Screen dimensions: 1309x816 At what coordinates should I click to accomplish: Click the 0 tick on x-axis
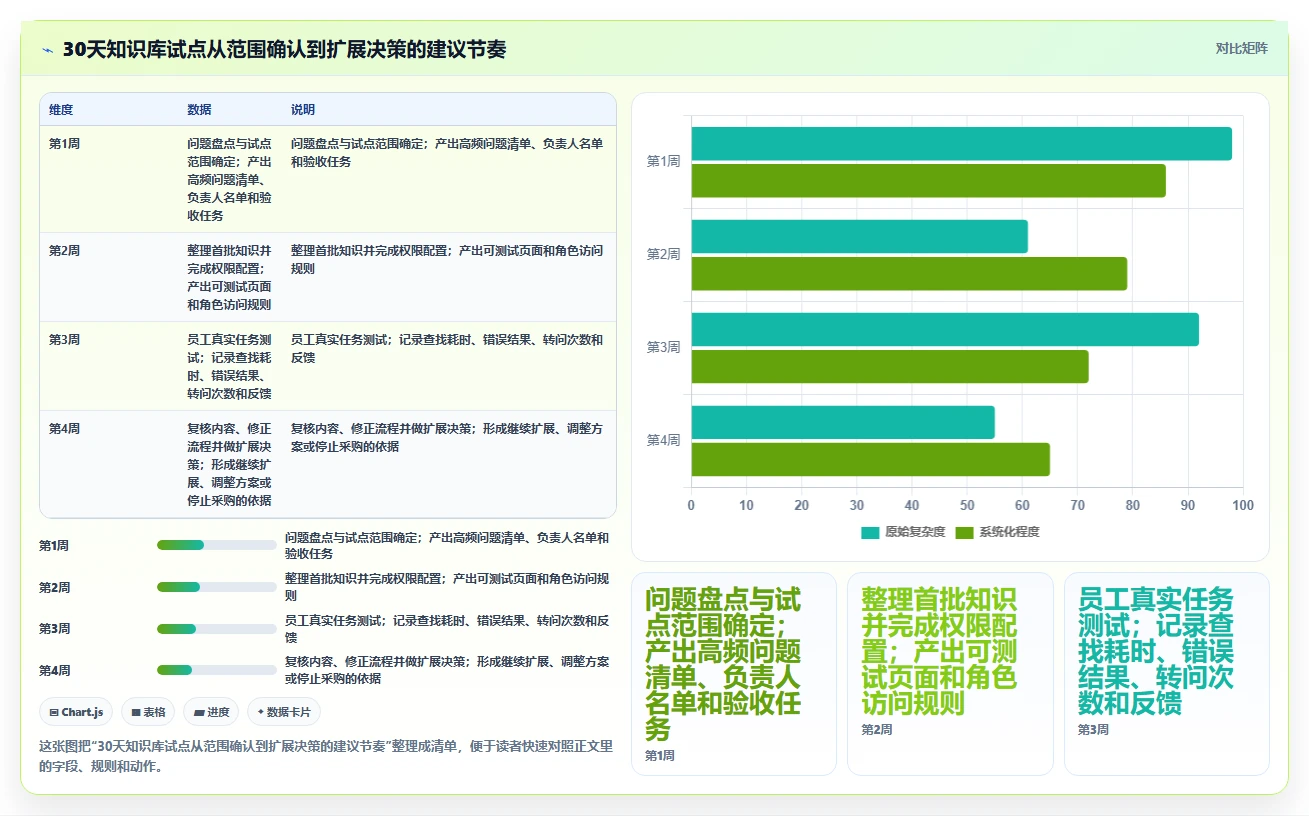[x=691, y=506]
